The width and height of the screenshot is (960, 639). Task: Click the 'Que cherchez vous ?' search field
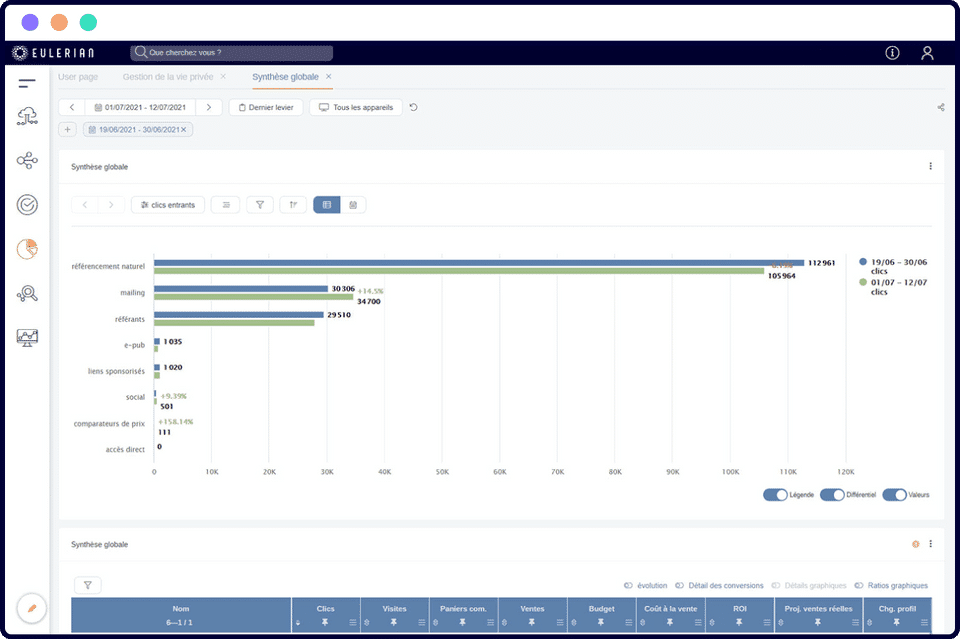(x=235, y=53)
